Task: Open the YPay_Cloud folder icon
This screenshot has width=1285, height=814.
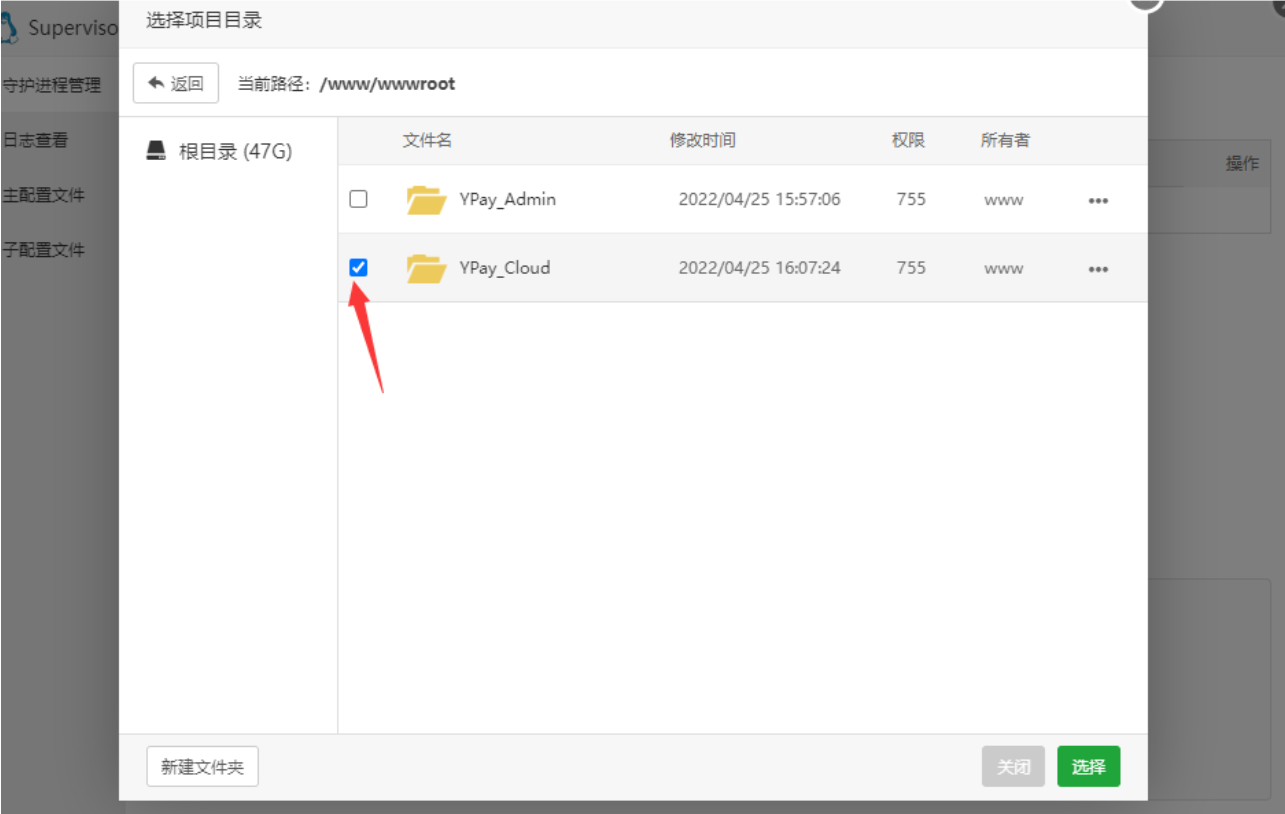Action: (426, 268)
